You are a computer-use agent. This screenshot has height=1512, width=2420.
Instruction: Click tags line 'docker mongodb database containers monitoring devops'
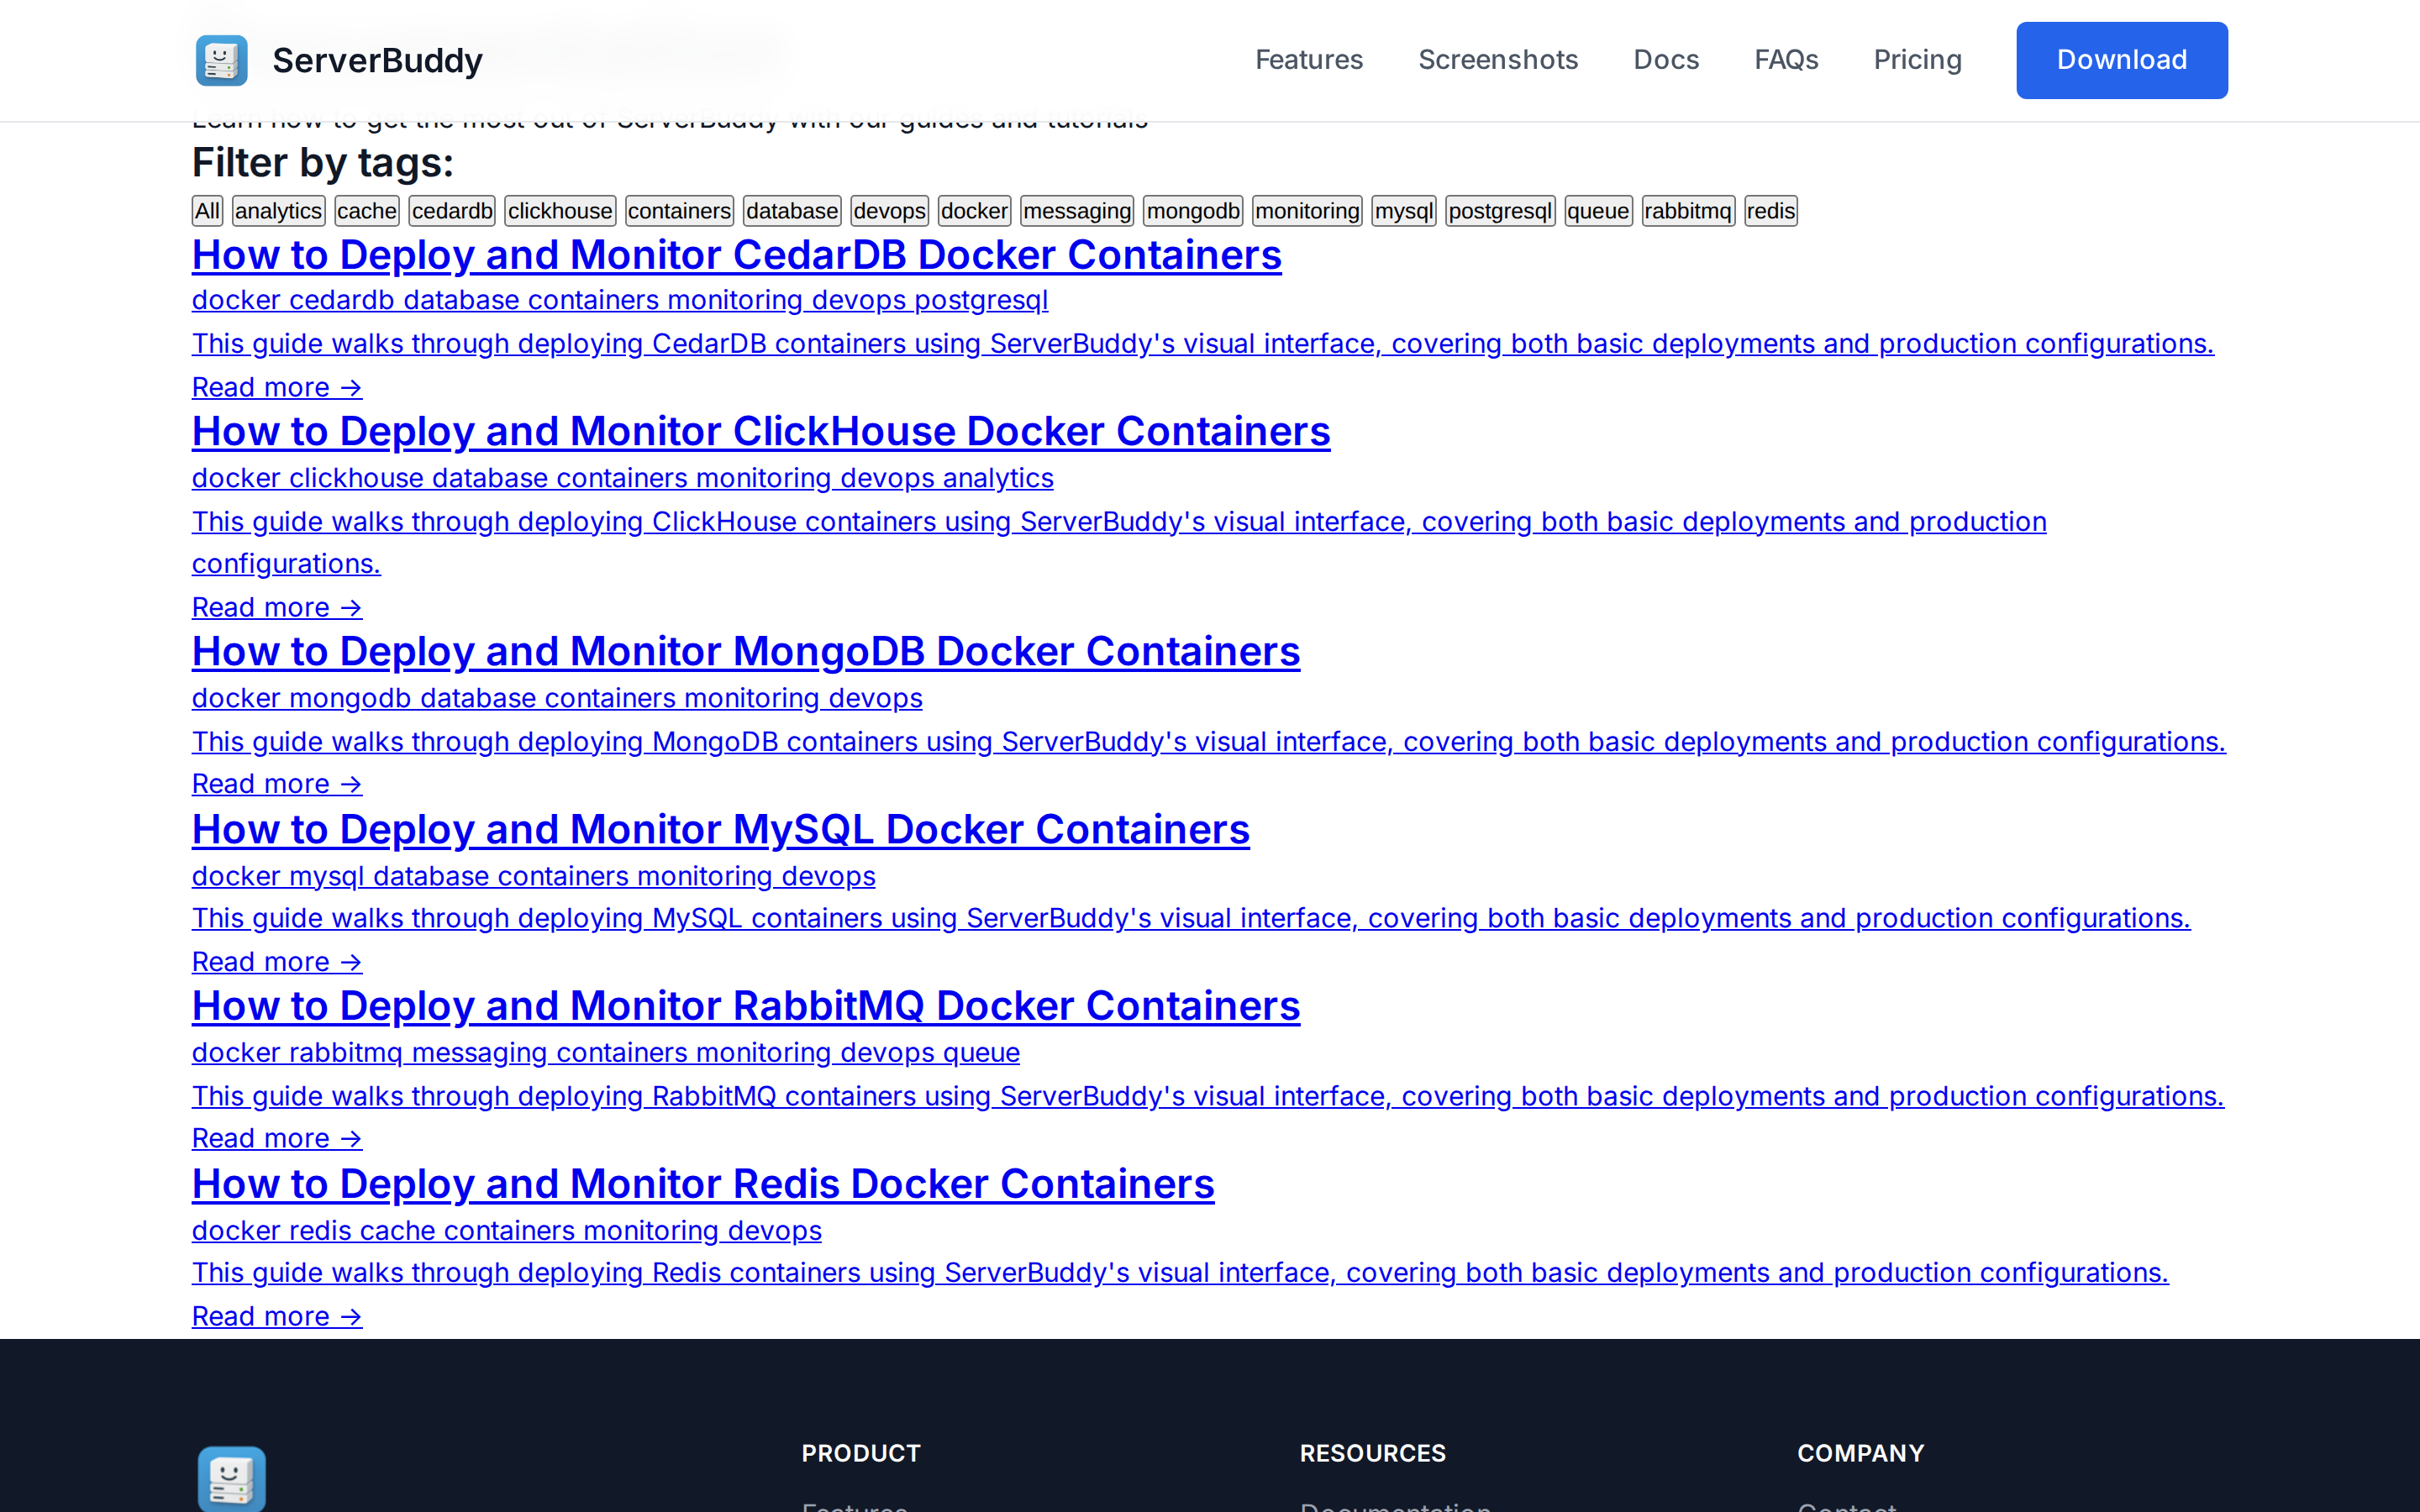point(557,698)
